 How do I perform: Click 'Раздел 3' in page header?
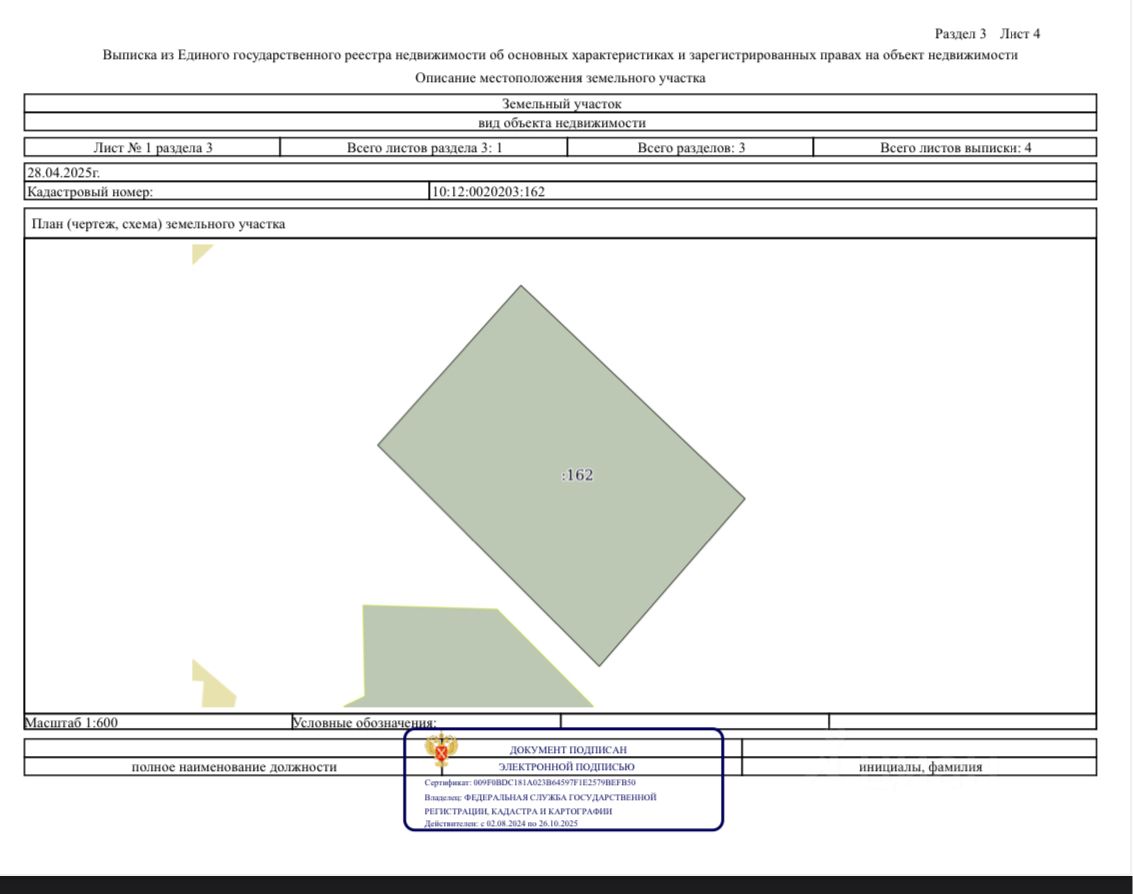click(x=960, y=33)
